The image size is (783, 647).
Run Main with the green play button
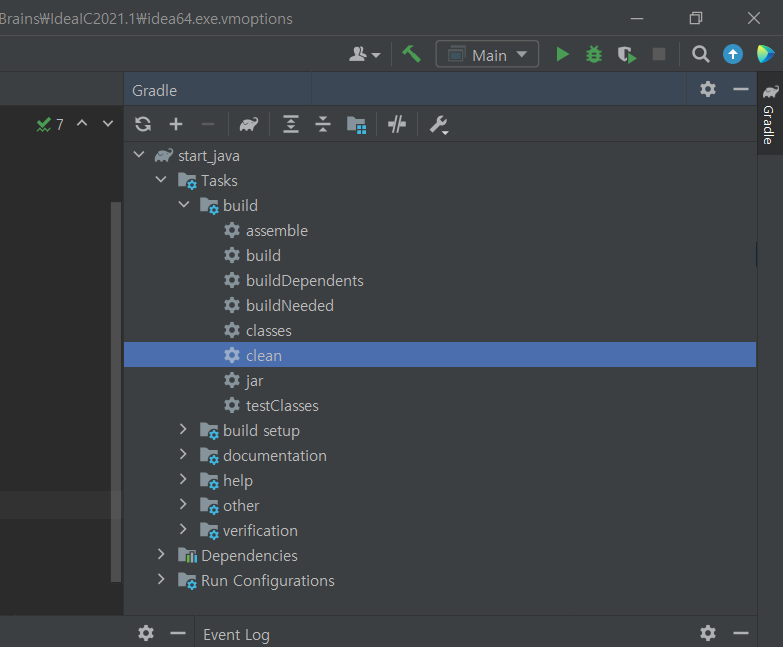tap(562, 54)
